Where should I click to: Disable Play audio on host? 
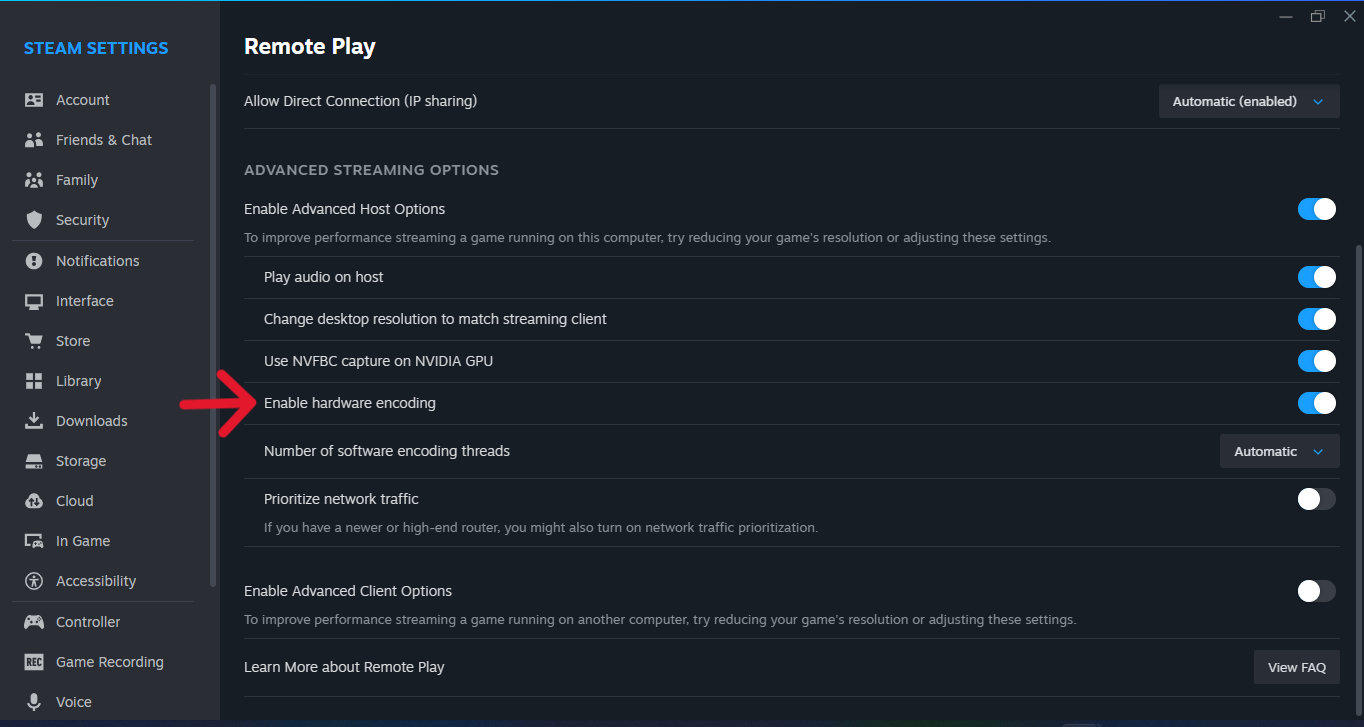tap(1316, 276)
